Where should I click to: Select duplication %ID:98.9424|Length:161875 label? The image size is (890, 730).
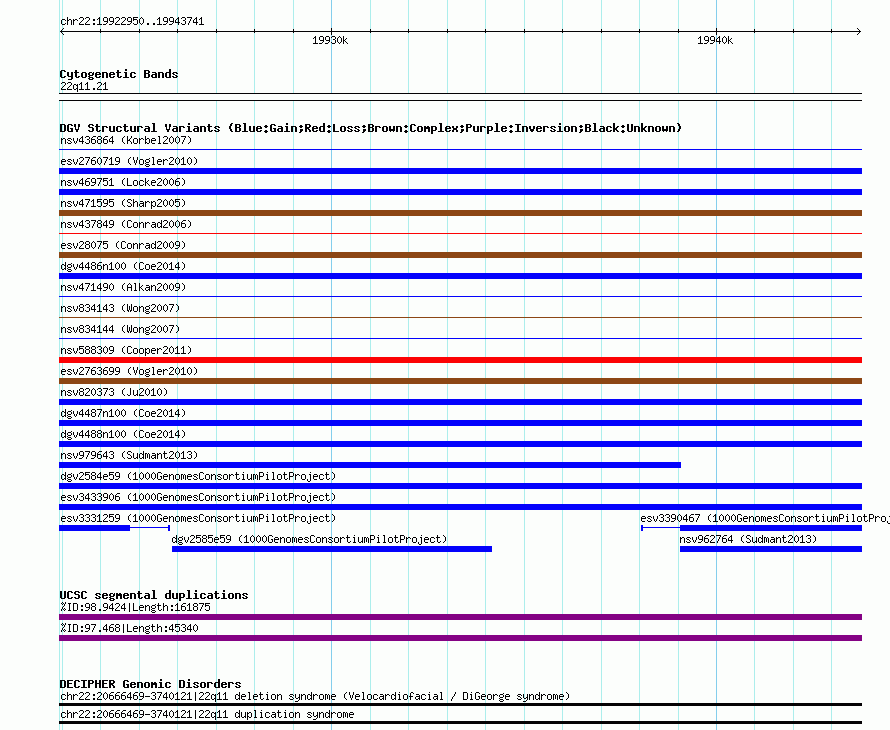(x=135, y=607)
